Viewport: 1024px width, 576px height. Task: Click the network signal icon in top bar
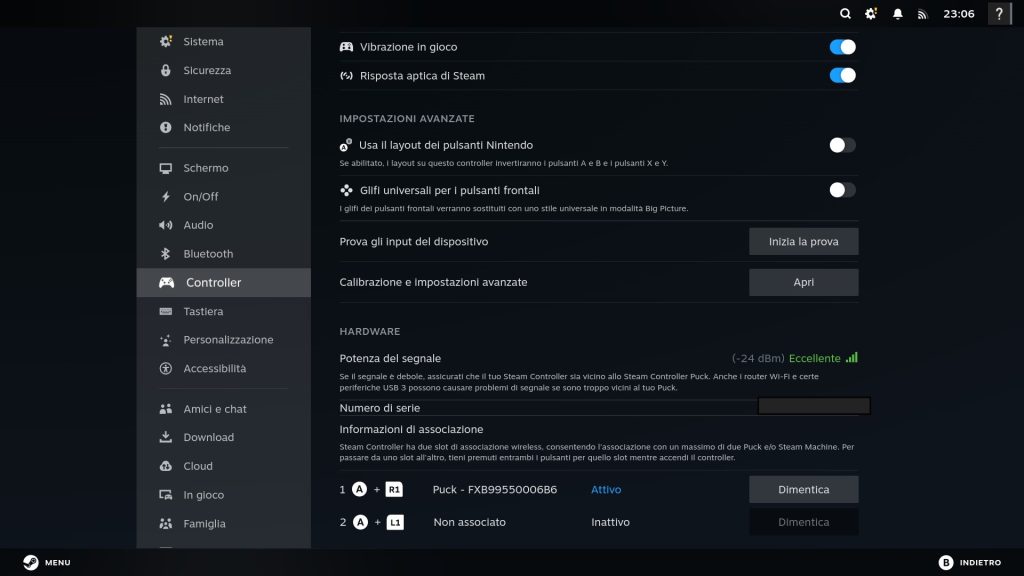coord(923,14)
